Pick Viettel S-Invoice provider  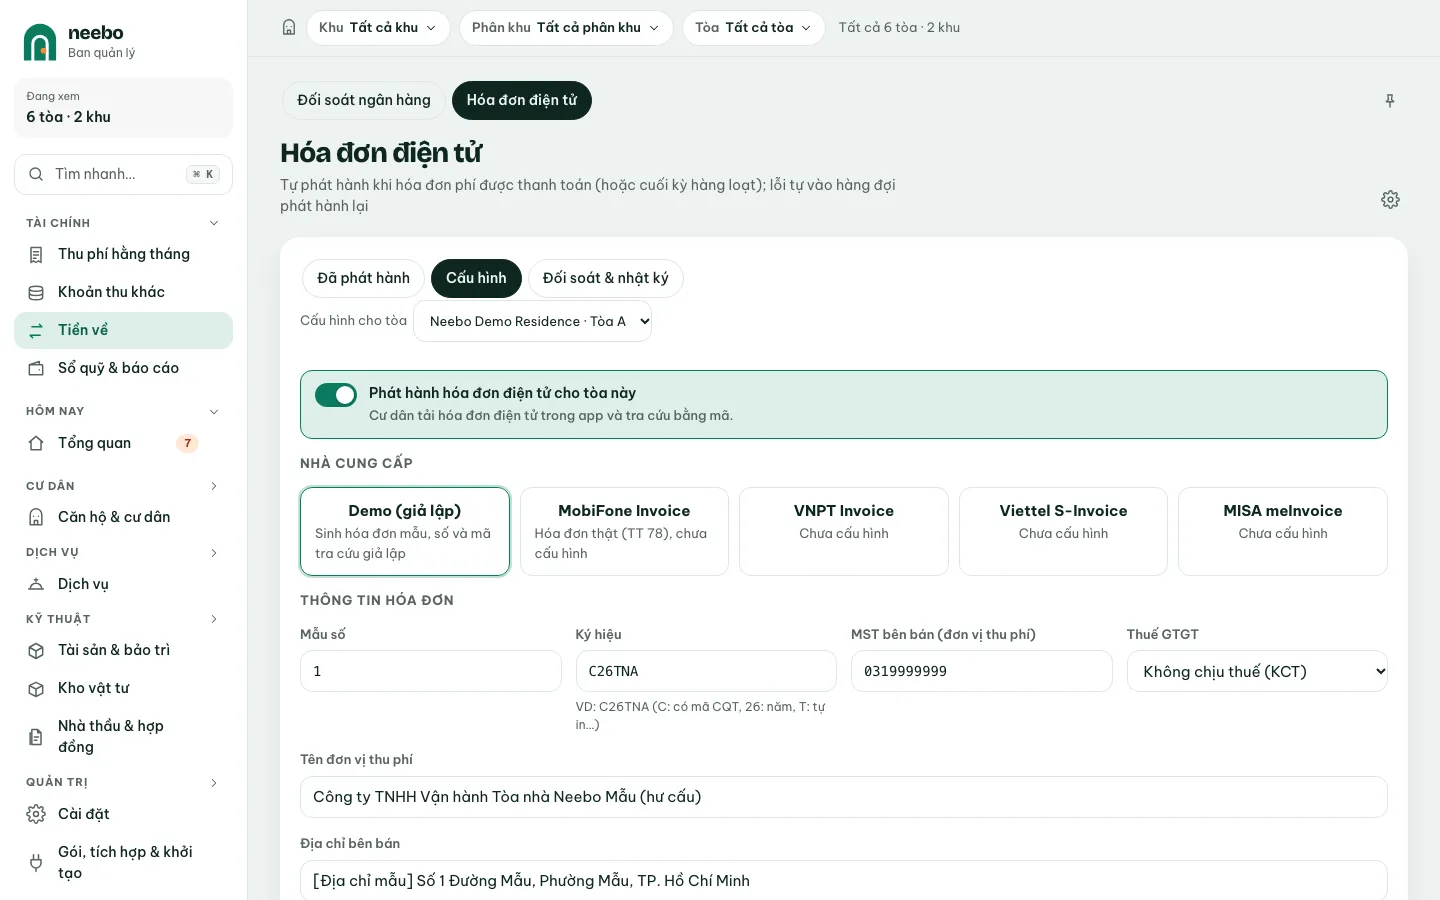(x=1063, y=532)
